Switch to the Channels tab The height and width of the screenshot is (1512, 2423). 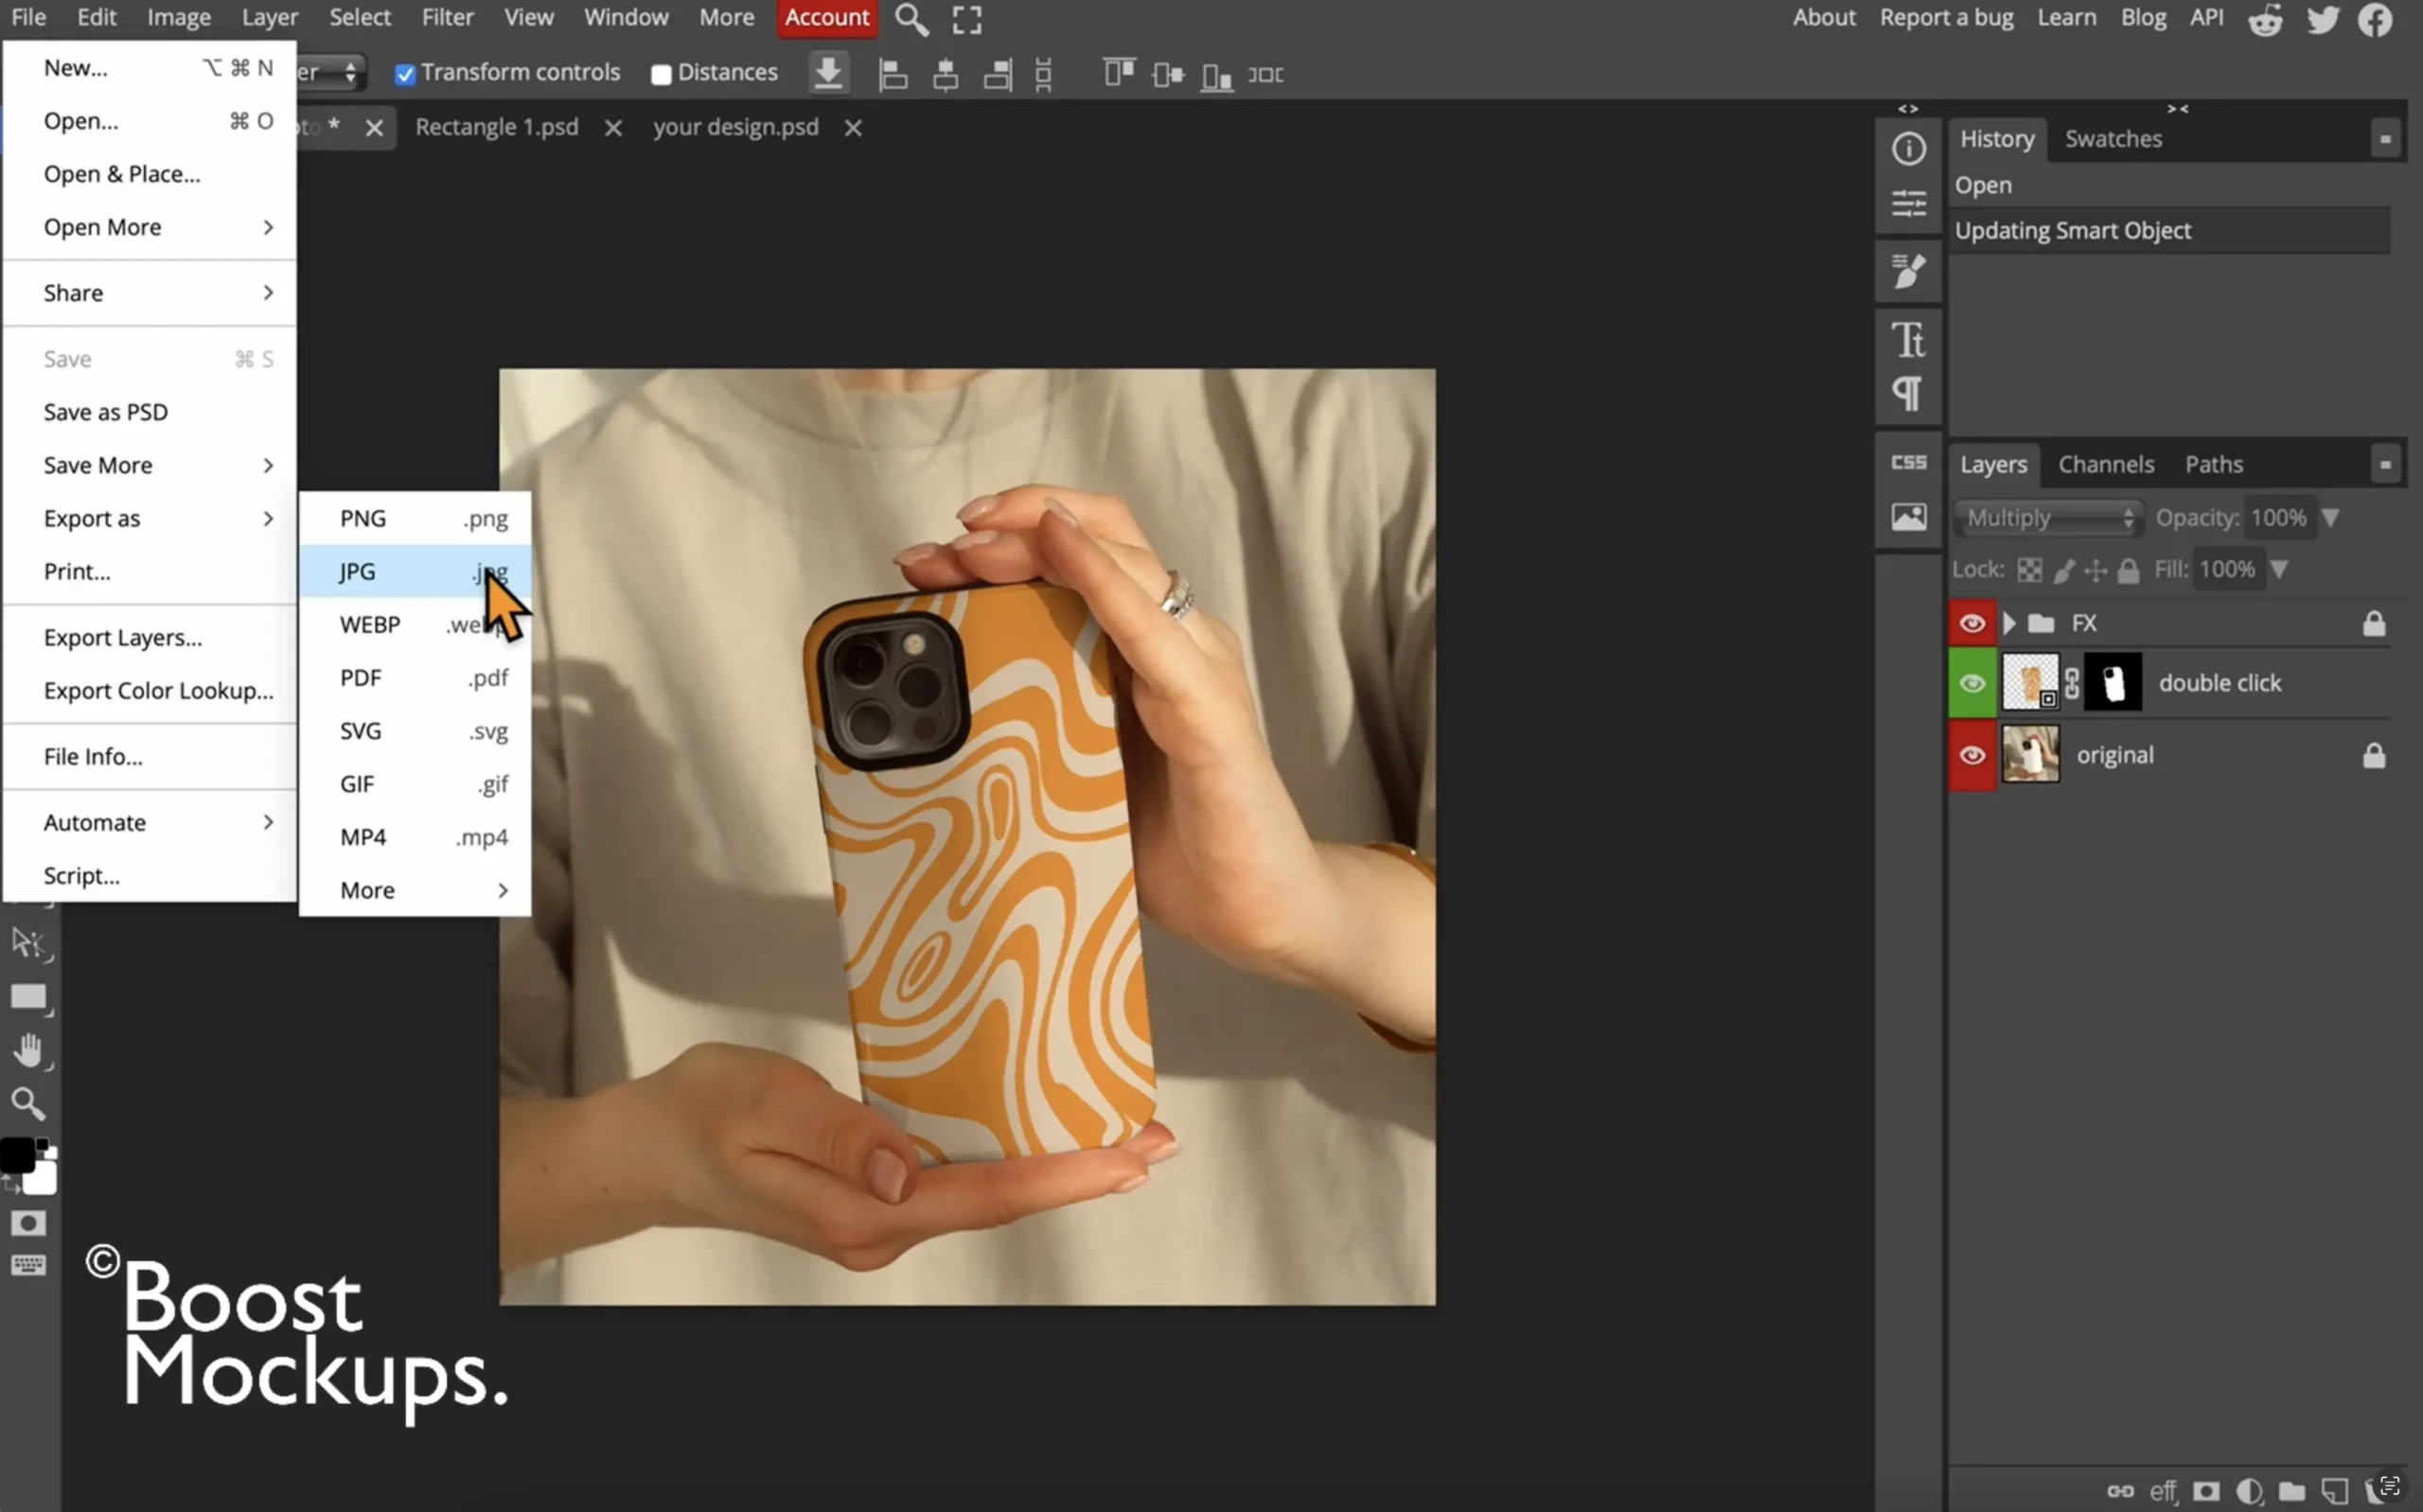tap(2105, 465)
